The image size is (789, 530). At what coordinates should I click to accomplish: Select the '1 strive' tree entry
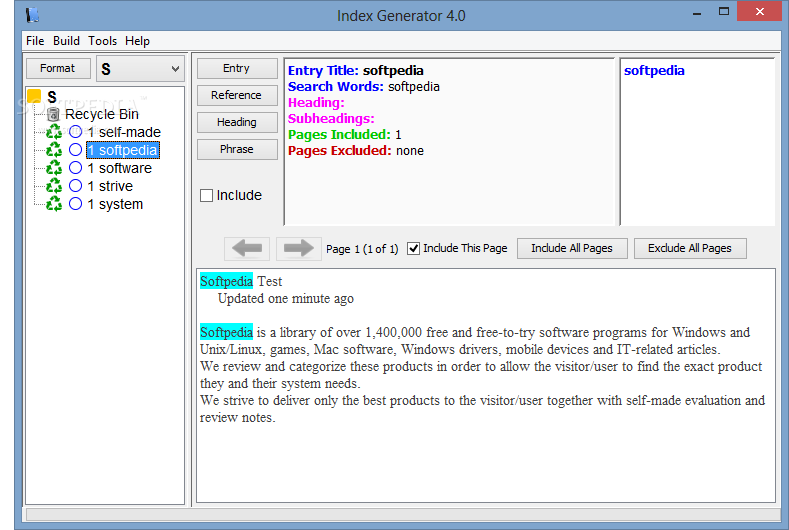tap(110, 186)
